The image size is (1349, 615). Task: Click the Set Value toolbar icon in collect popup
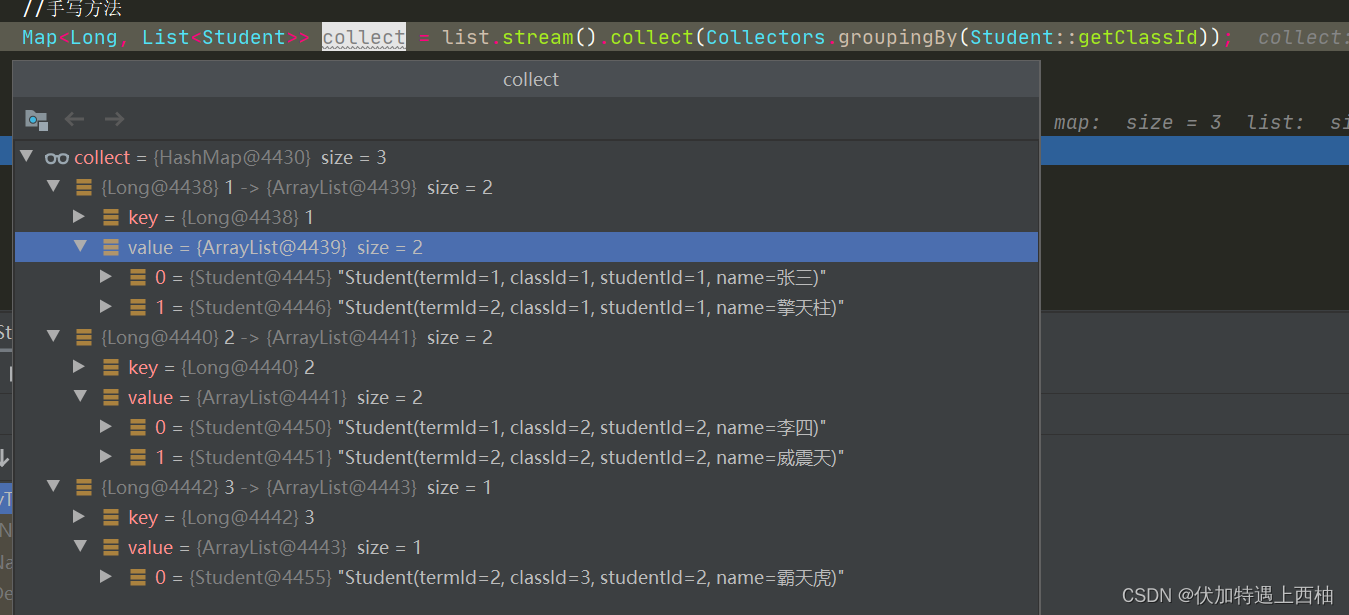36,120
